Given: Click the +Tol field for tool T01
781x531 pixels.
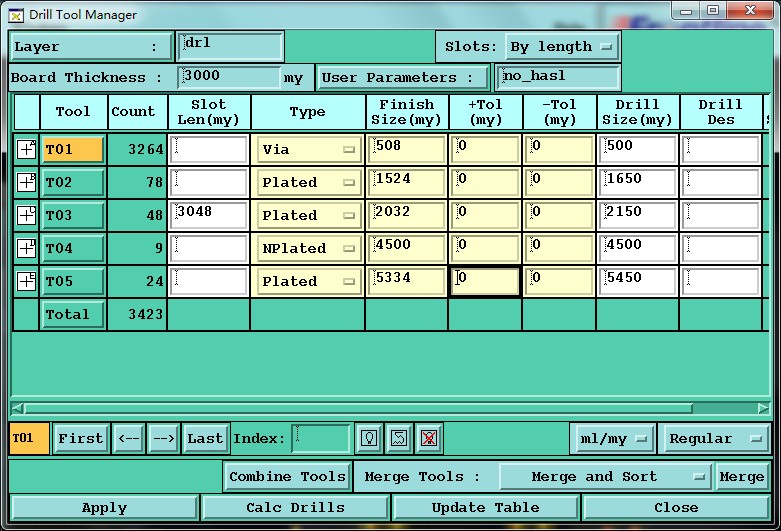Looking at the screenshot, I should [485, 149].
